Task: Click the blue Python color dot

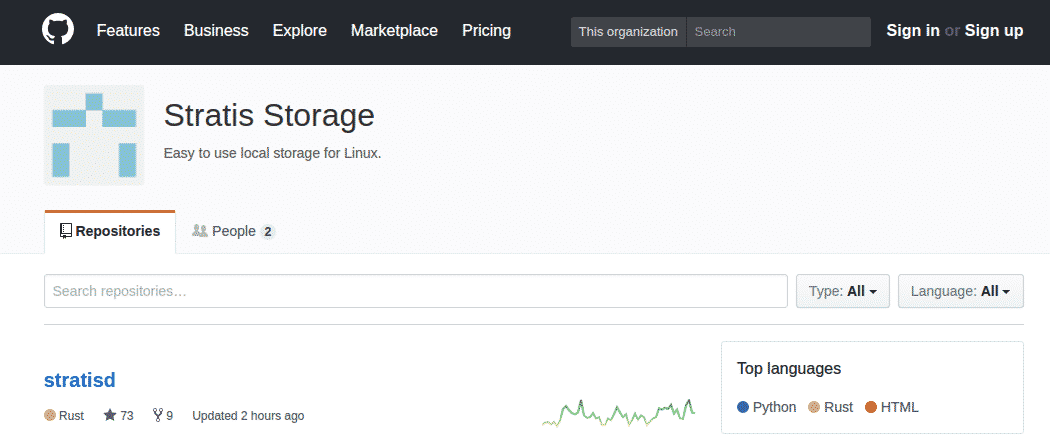Action: coord(743,407)
